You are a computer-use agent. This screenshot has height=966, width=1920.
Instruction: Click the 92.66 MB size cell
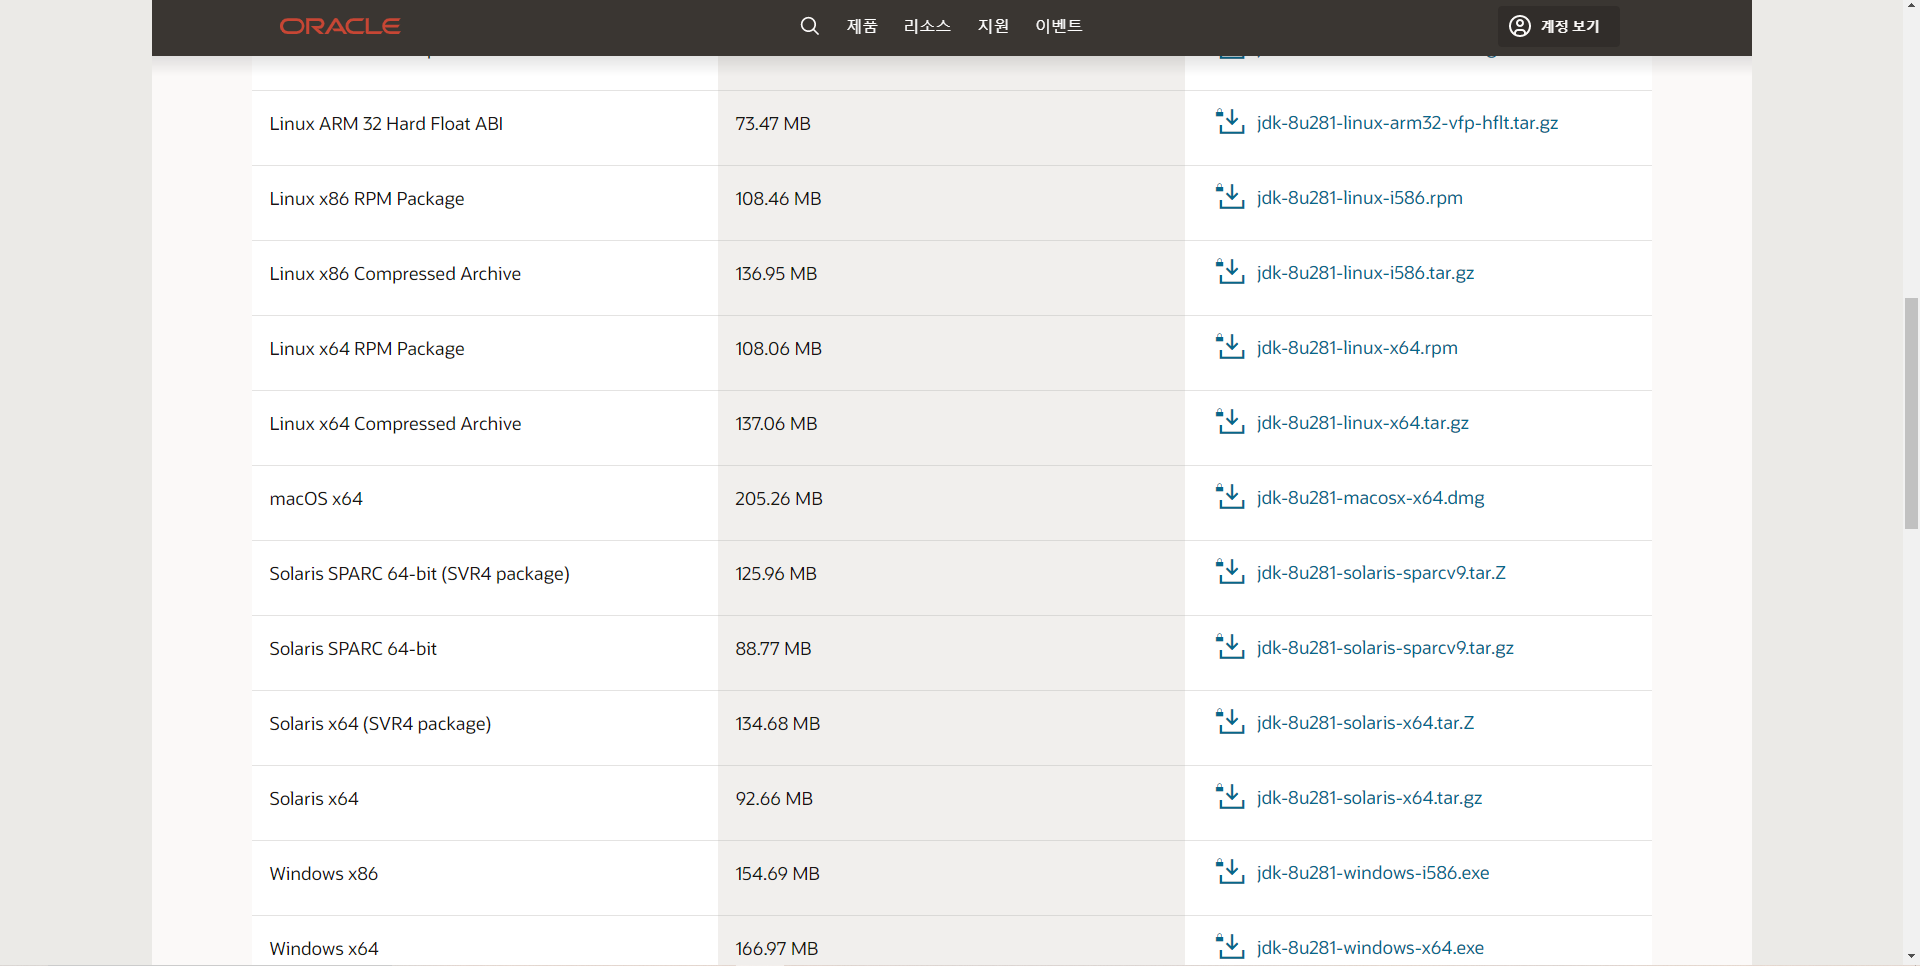click(x=951, y=803)
